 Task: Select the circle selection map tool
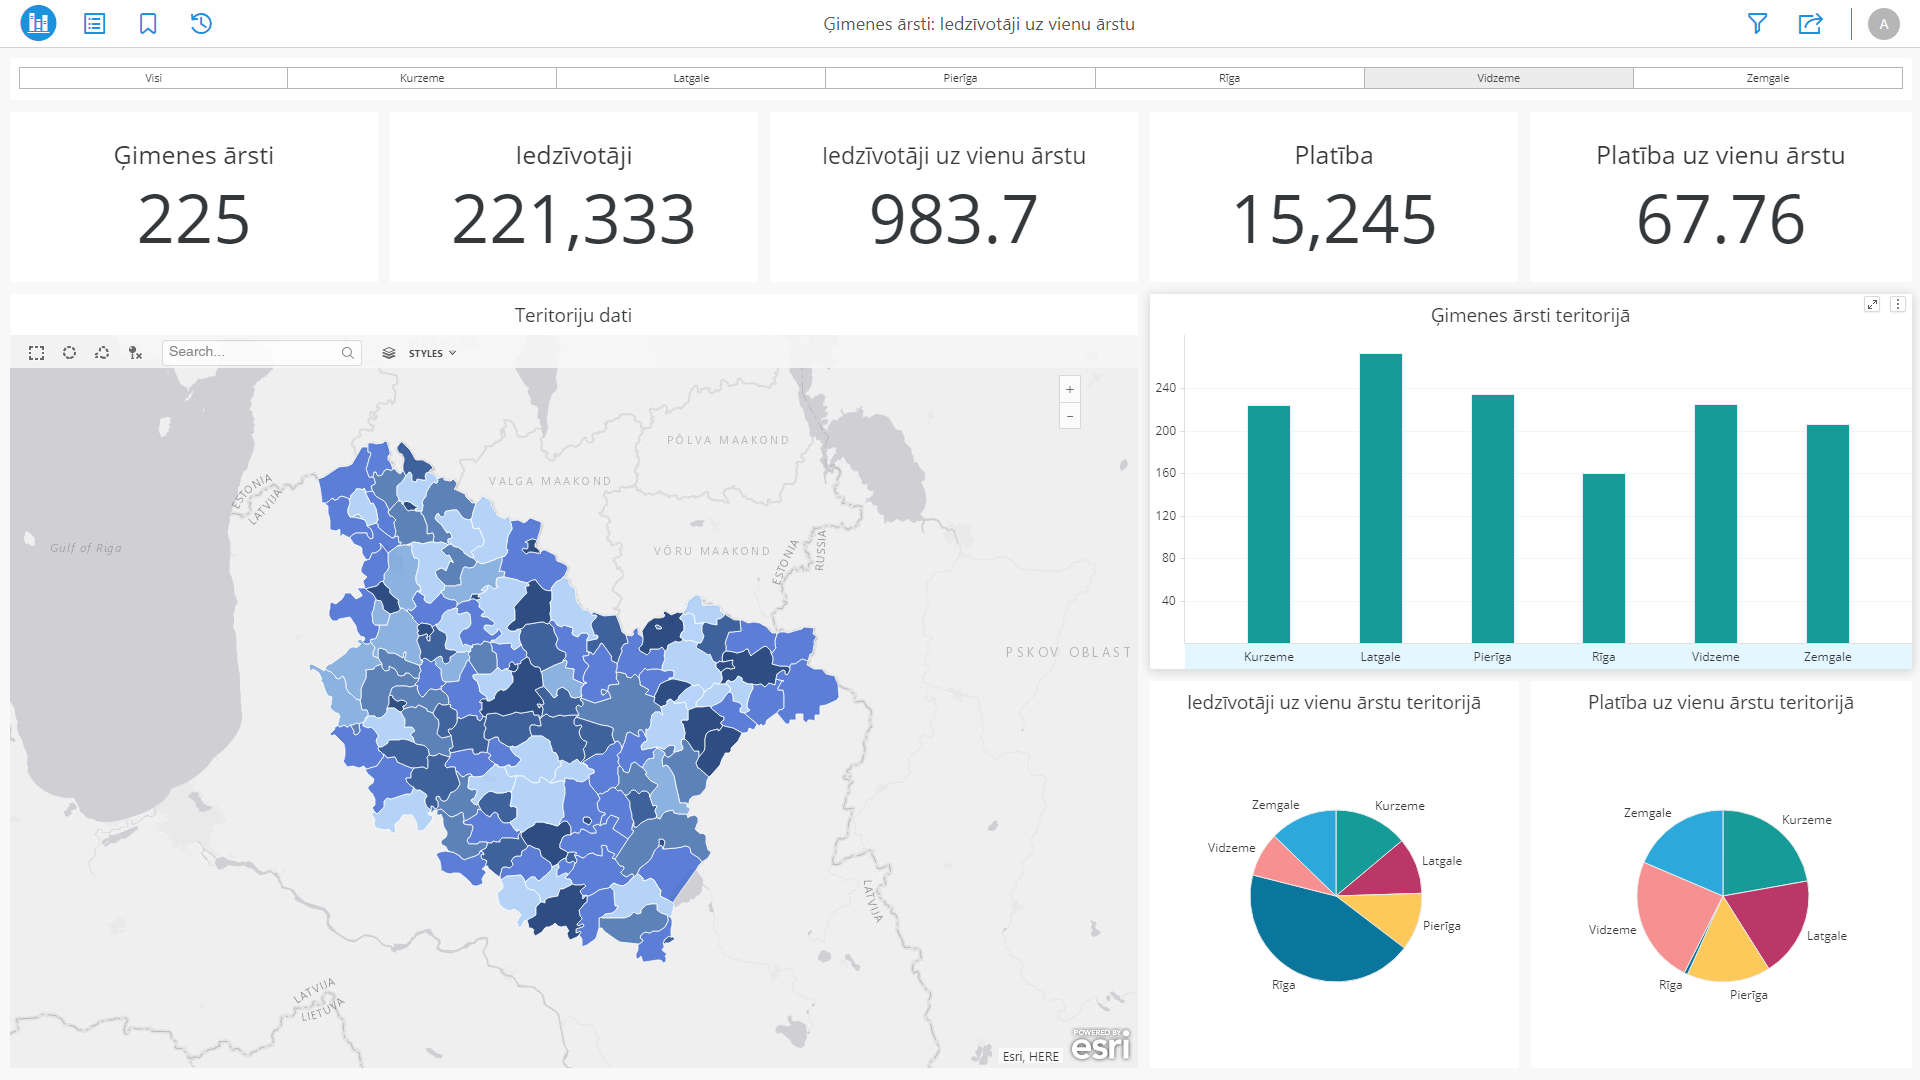69,353
